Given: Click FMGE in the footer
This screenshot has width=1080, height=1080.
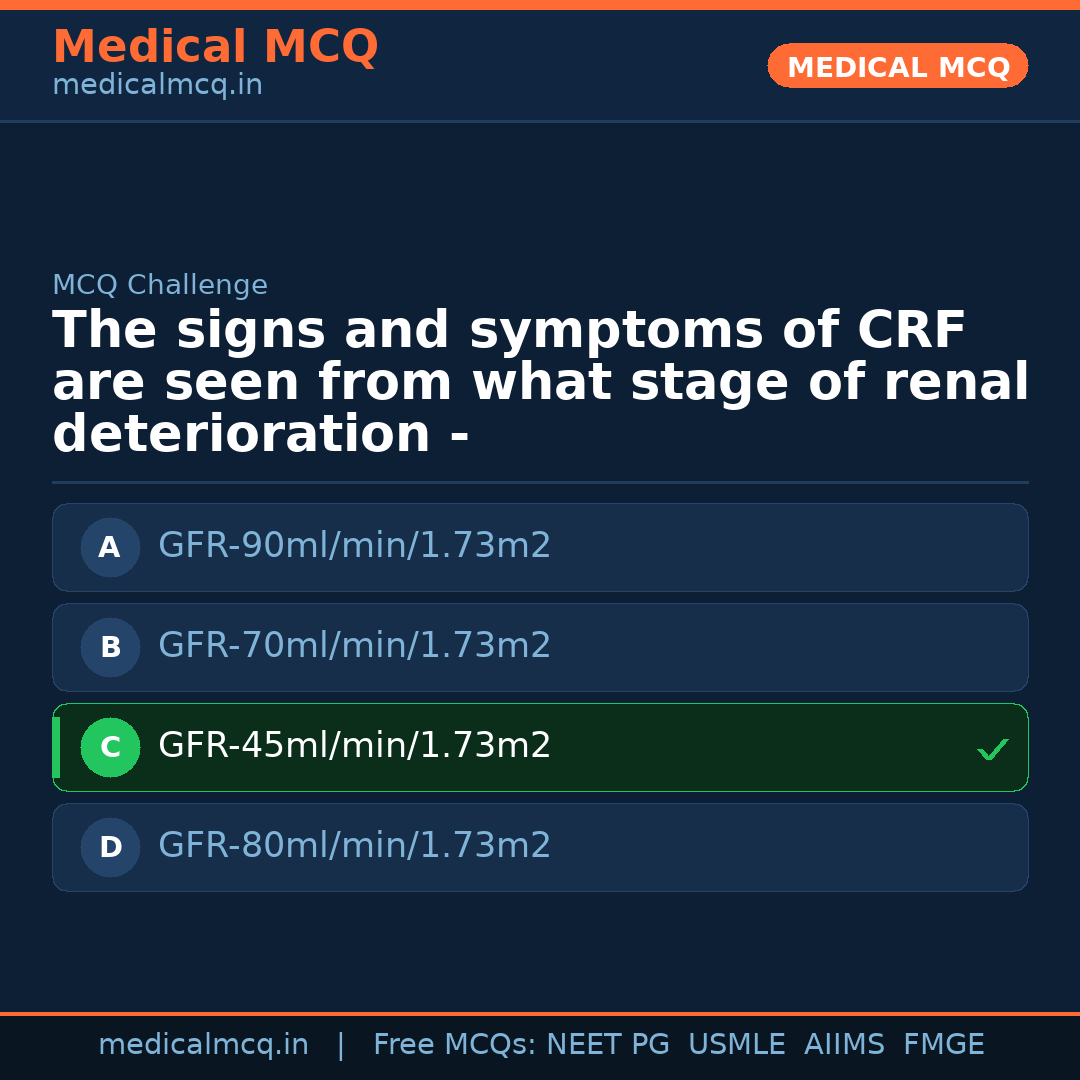Looking at the screenshot, I should point(943,1045).
